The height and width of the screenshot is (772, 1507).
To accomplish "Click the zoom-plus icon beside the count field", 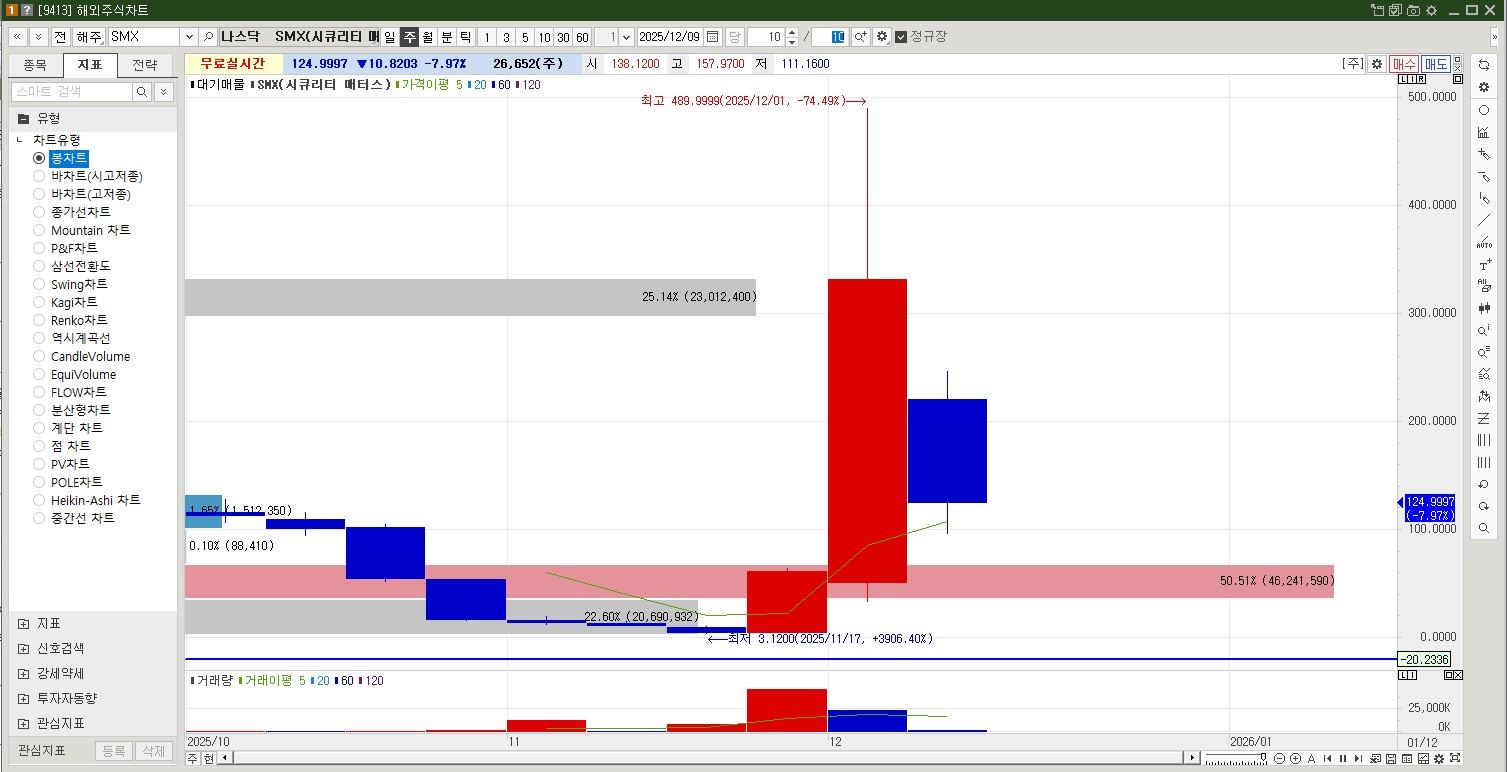I will coord(860,37).
